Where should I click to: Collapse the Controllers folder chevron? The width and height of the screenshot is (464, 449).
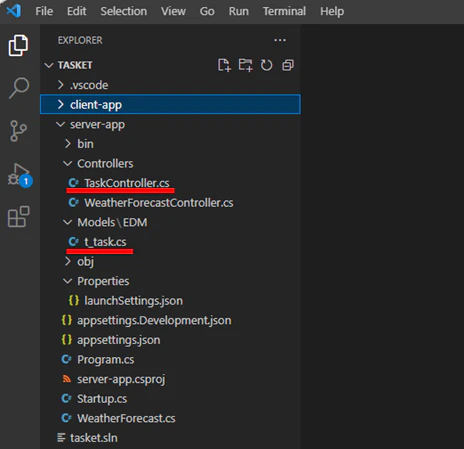(68, 164)
